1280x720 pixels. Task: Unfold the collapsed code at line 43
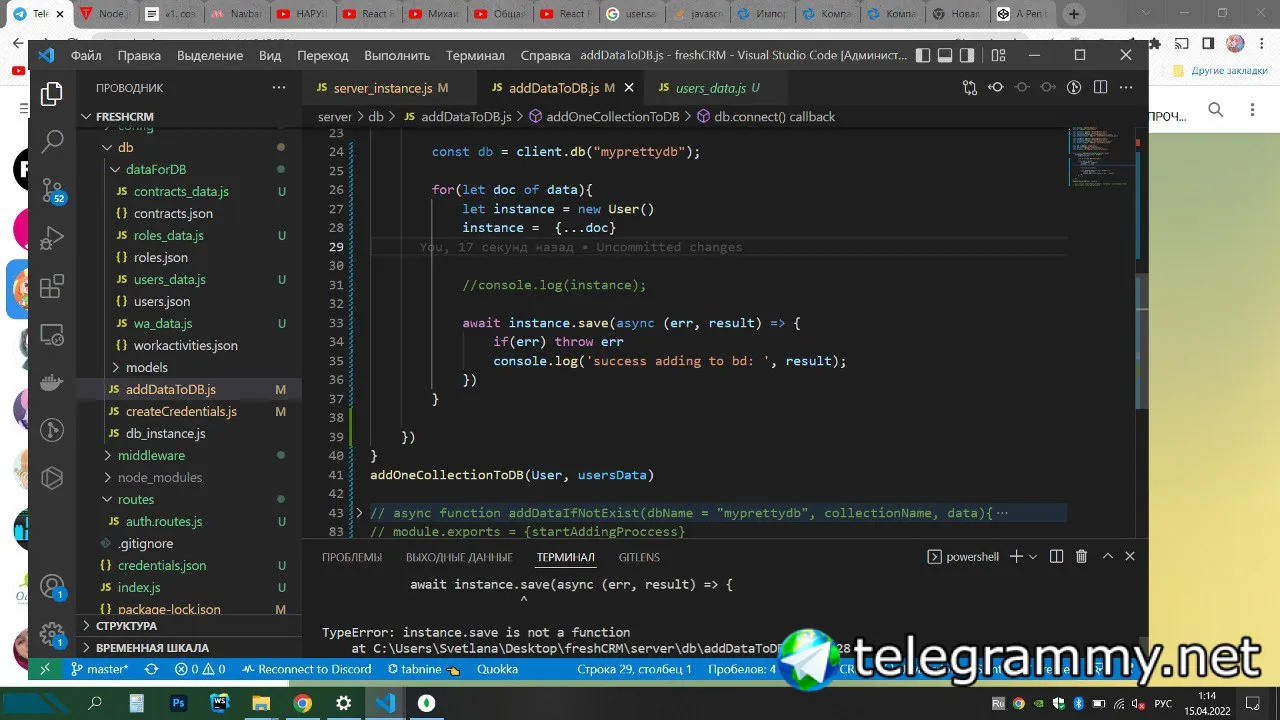click(359, 513)
